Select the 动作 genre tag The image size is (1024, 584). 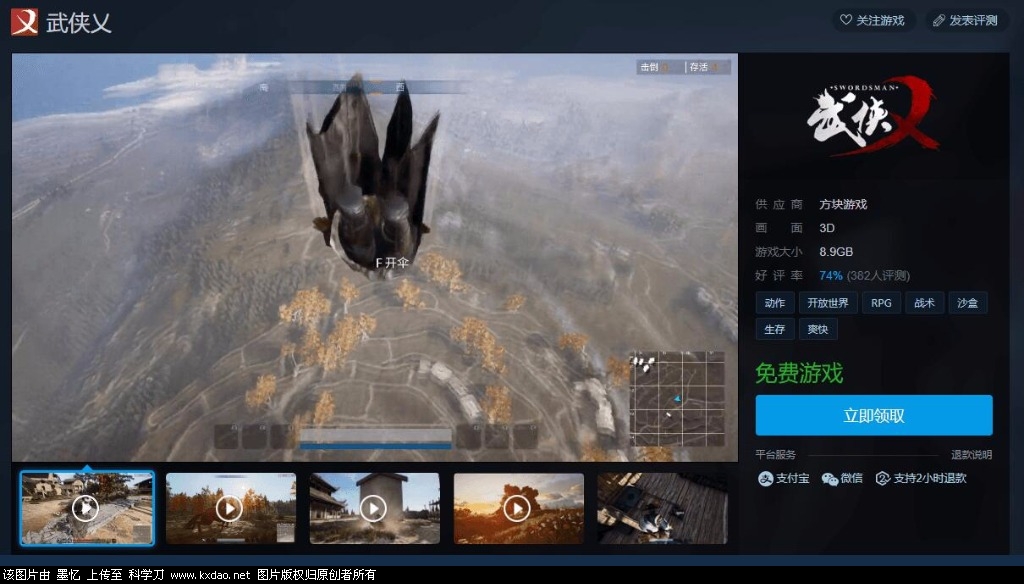(775, 303)
